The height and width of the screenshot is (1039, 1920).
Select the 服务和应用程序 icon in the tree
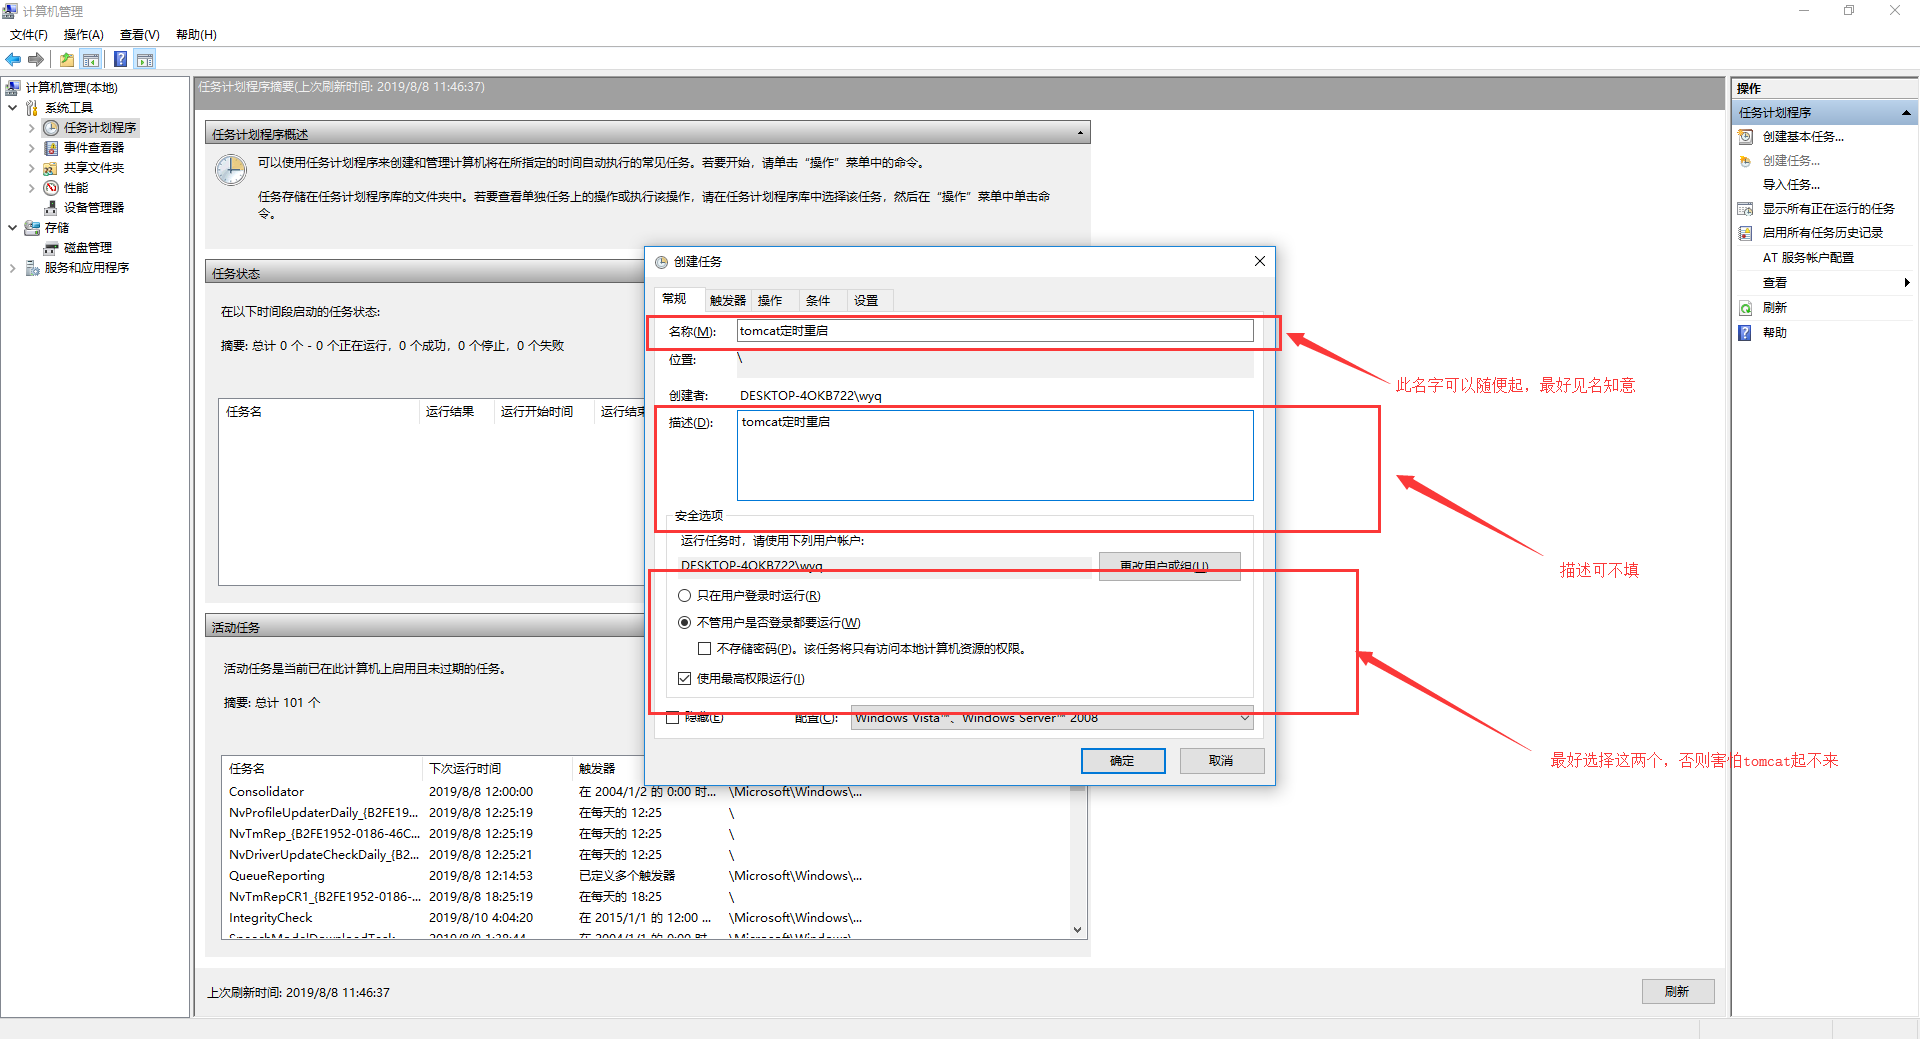pyautogui.click(x=32, y=268)
